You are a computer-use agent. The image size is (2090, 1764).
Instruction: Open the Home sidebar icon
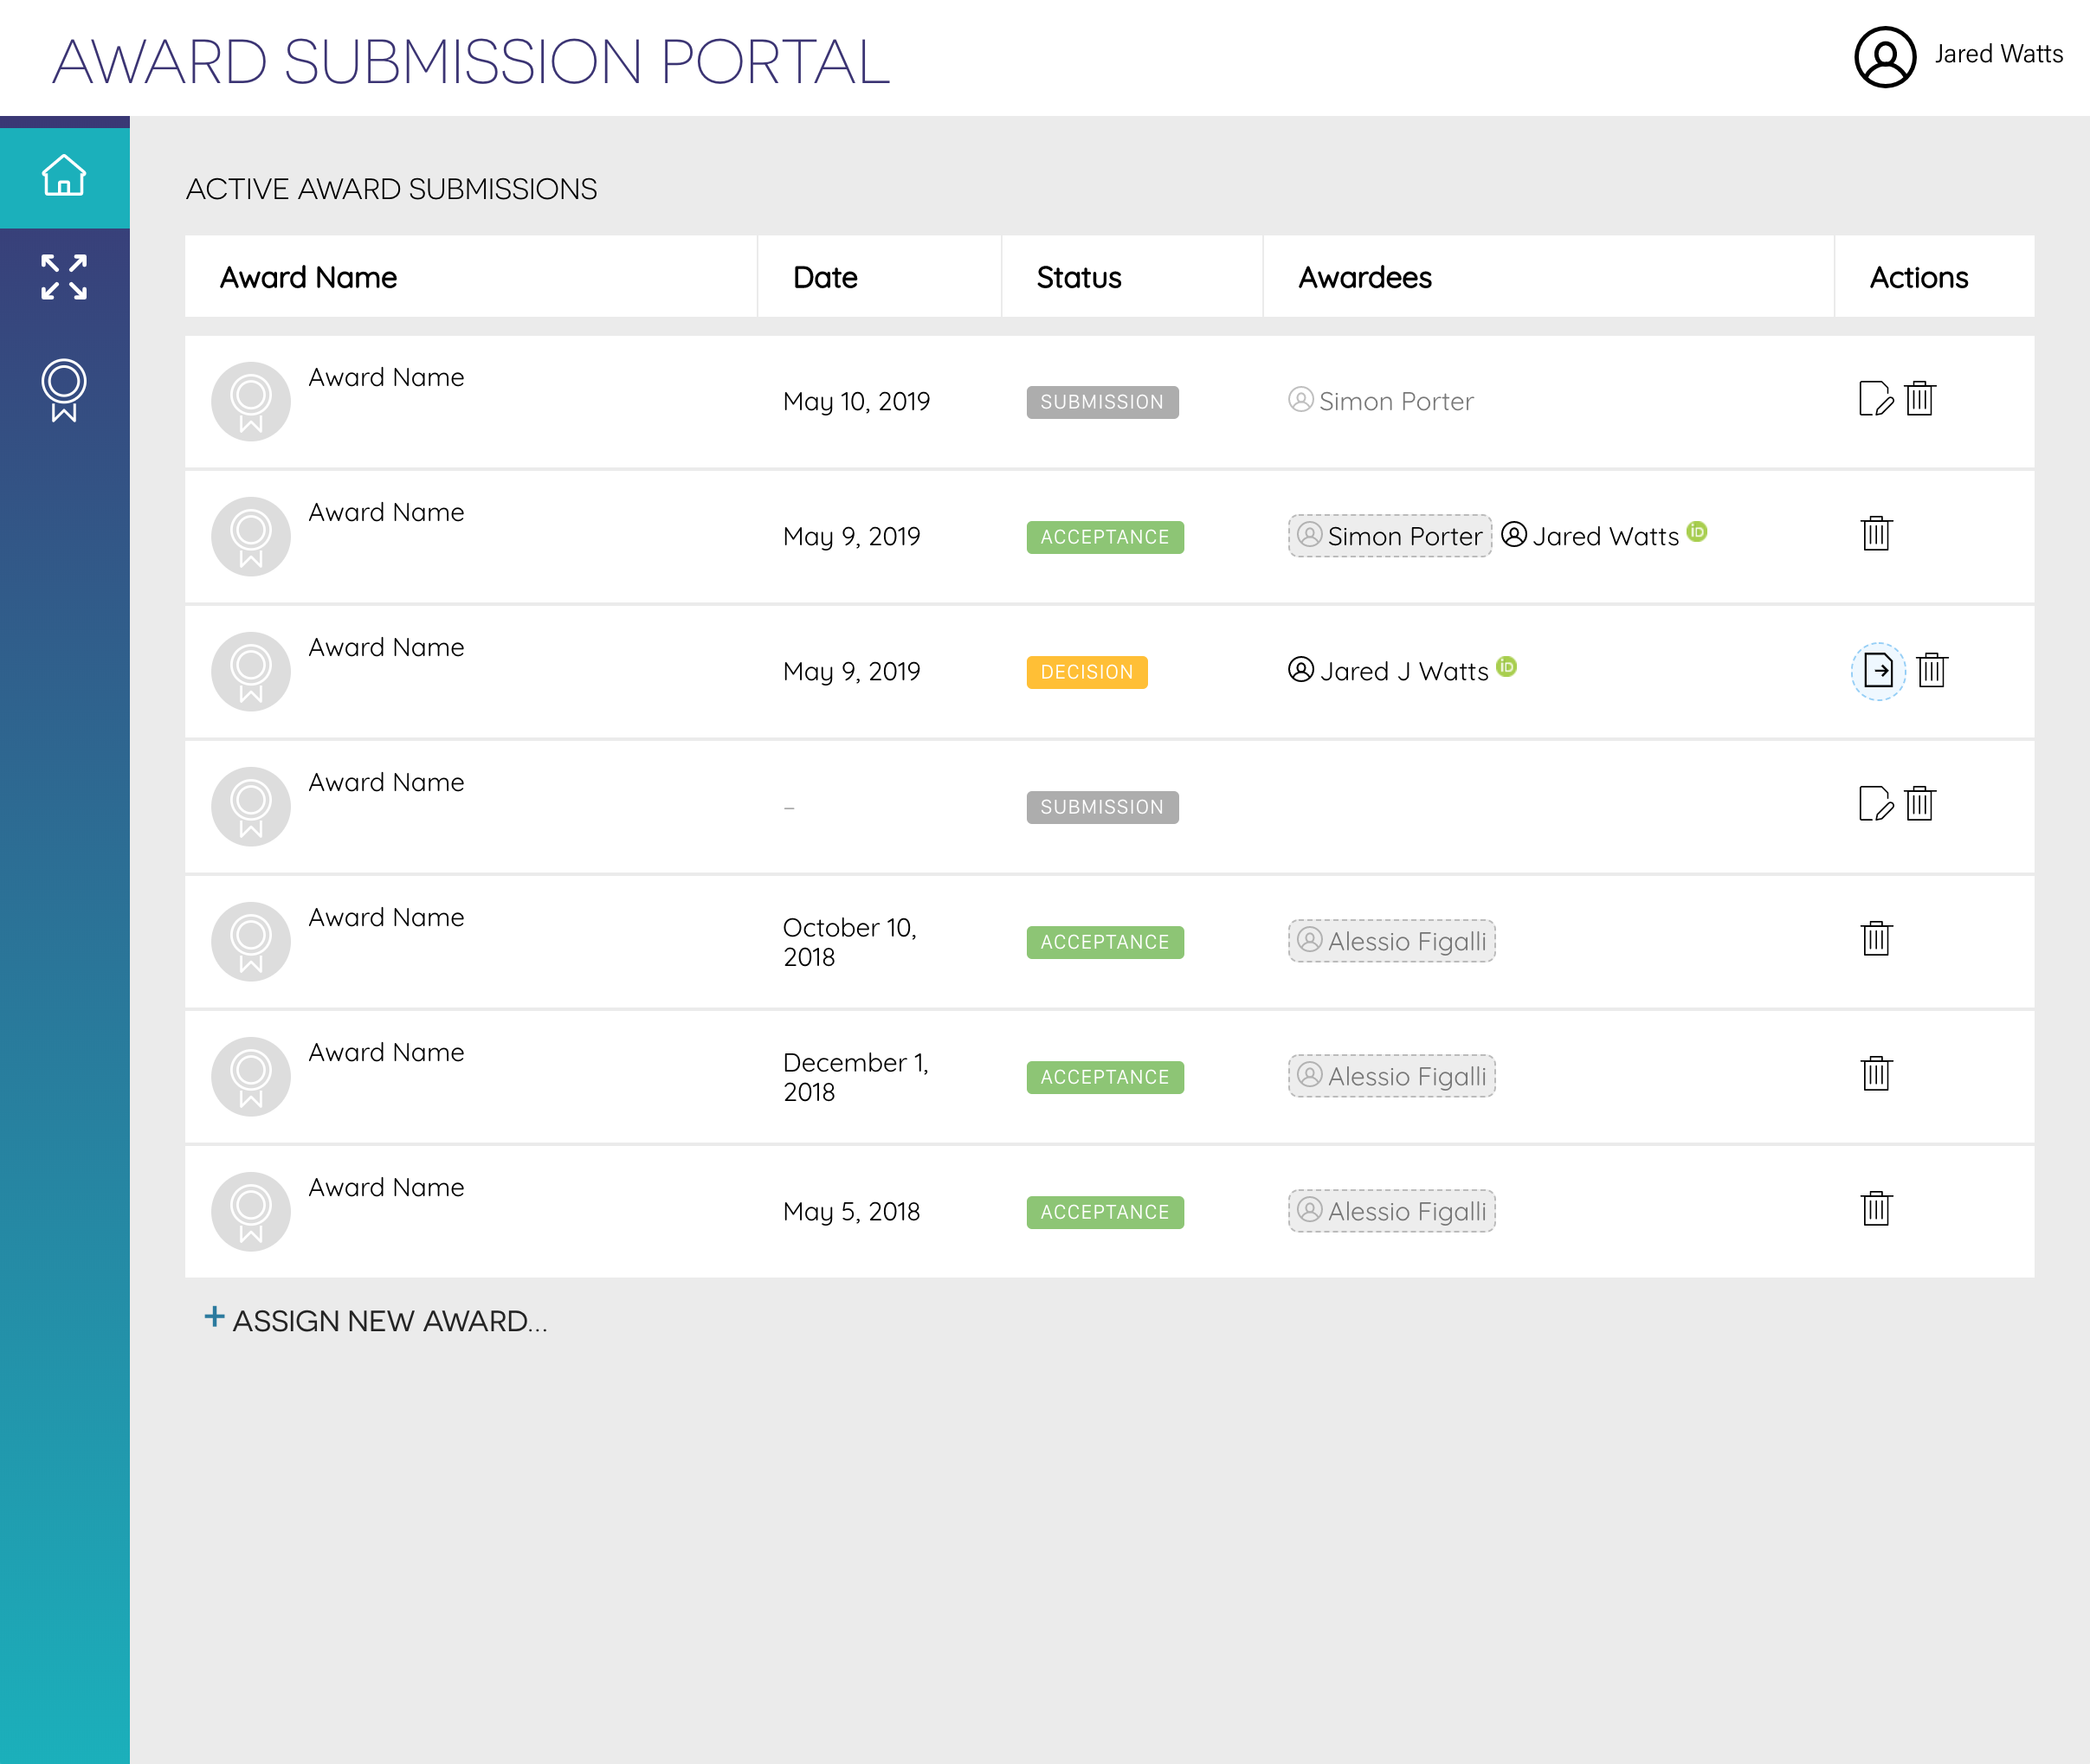point(64,176)
